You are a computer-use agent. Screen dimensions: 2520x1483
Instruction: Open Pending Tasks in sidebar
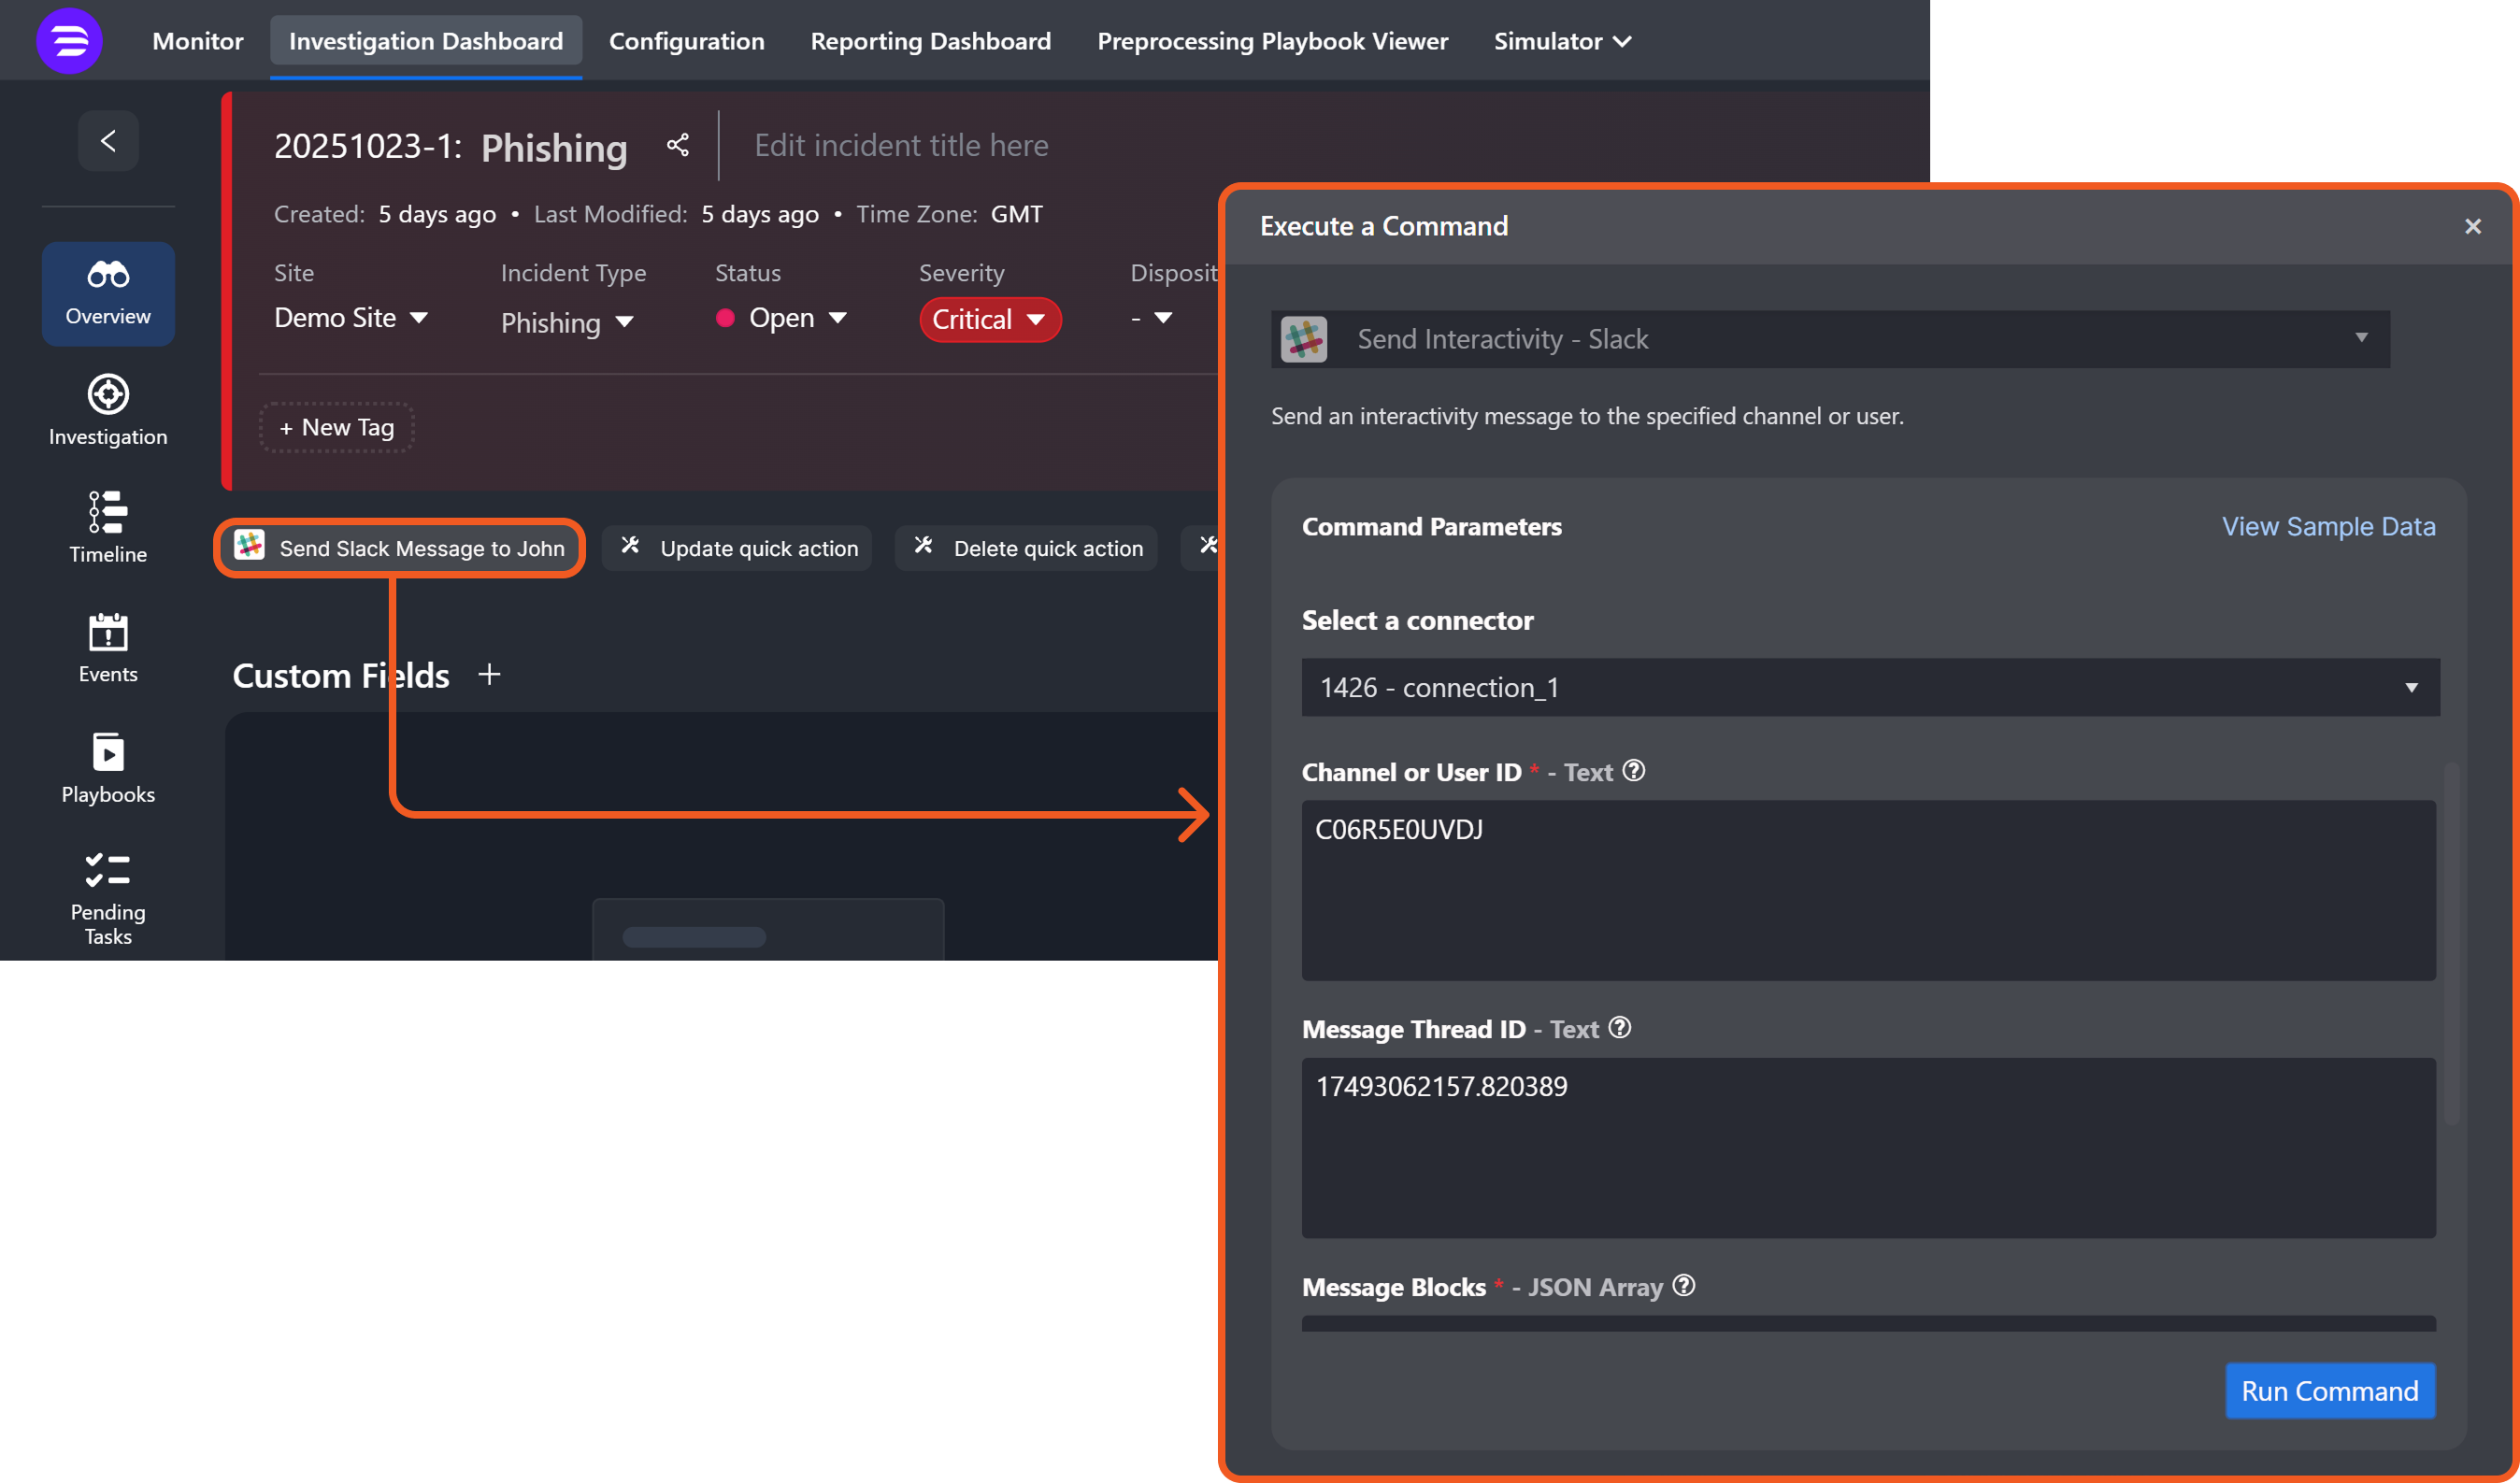(x=108, y=897)
